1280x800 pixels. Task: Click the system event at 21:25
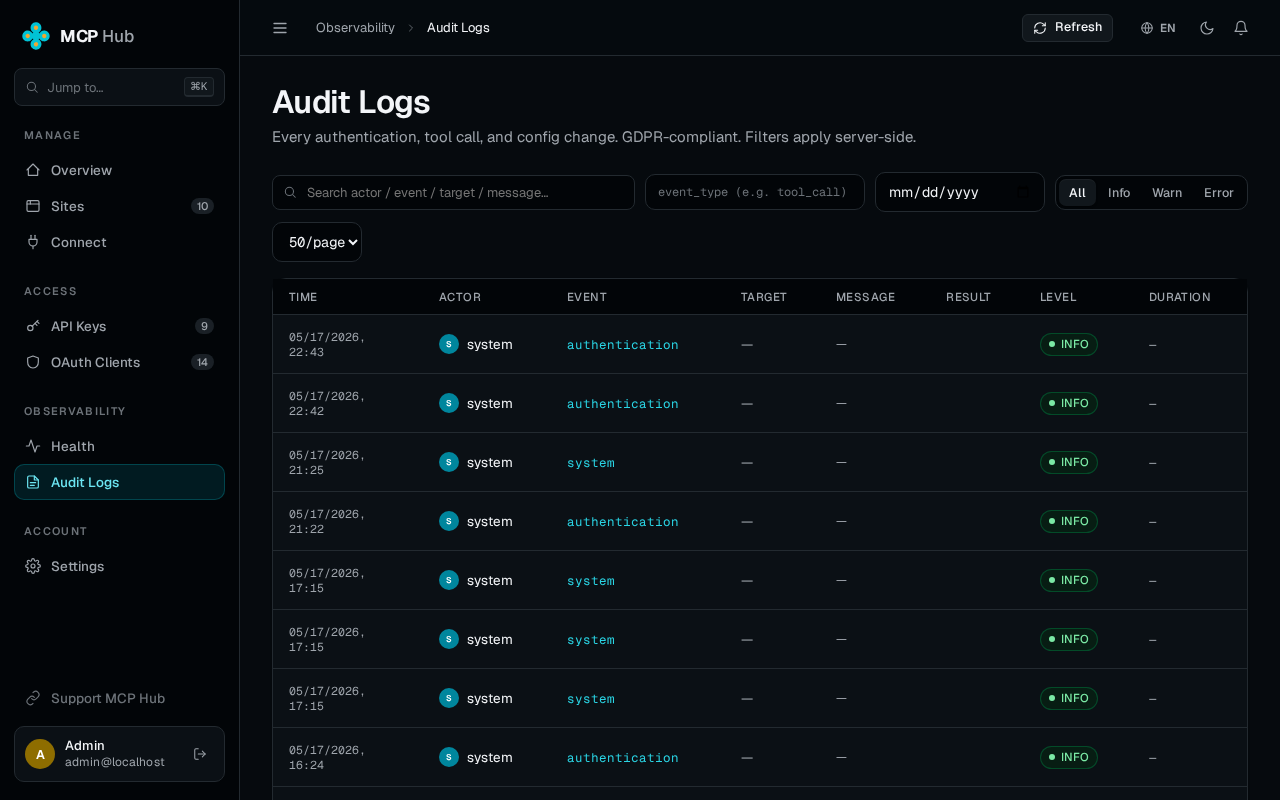591,463
